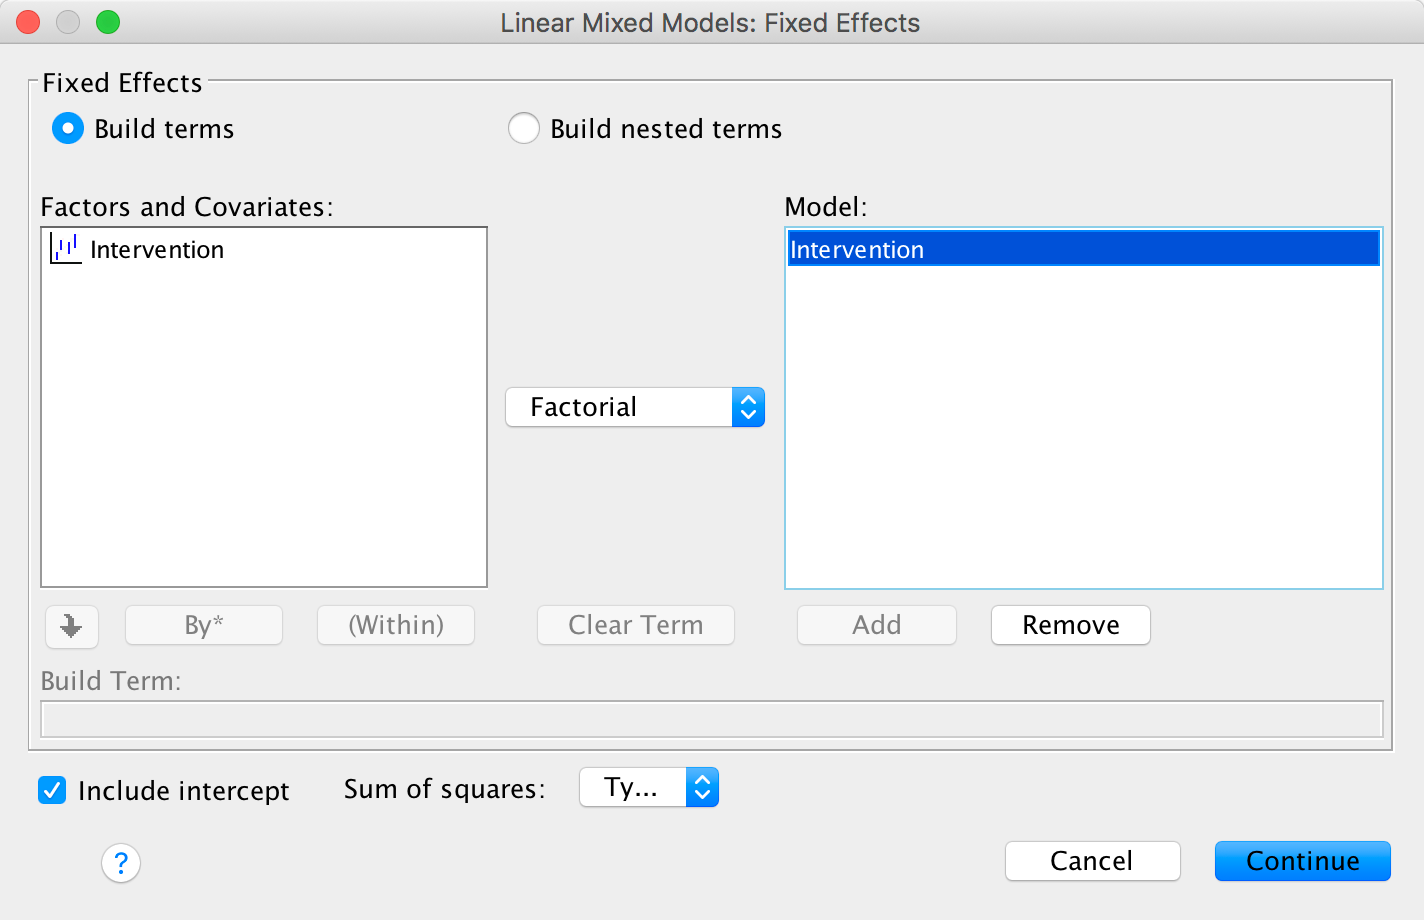Close the dialog with the red button
Image resolution: width=1424 pixels, height=920 pixels.
[28, 22]
